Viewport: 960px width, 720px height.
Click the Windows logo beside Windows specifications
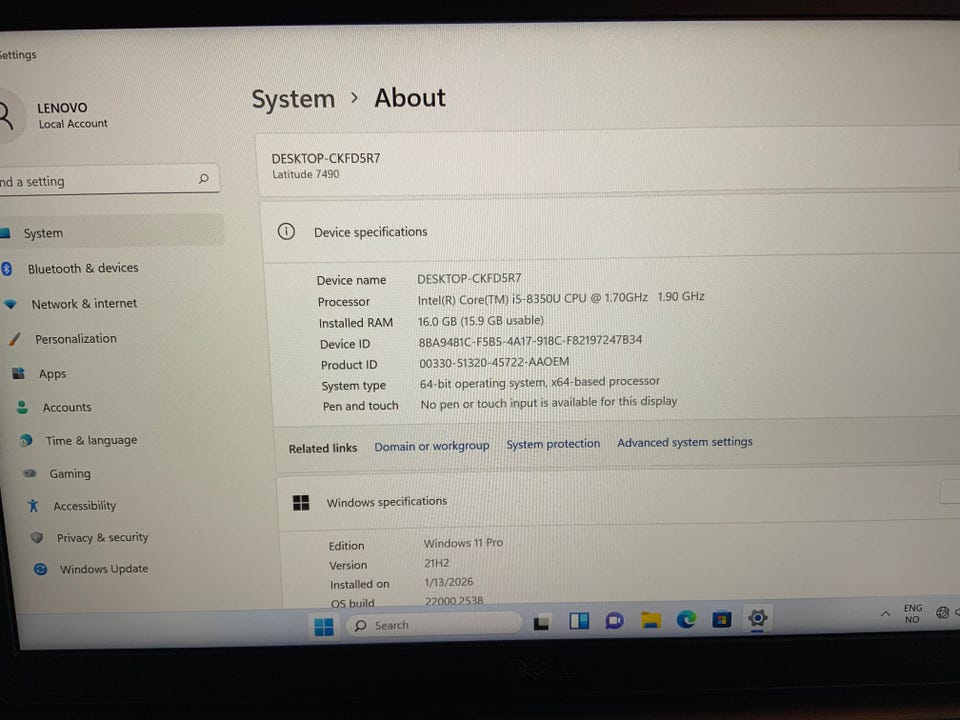pos(301,503)
